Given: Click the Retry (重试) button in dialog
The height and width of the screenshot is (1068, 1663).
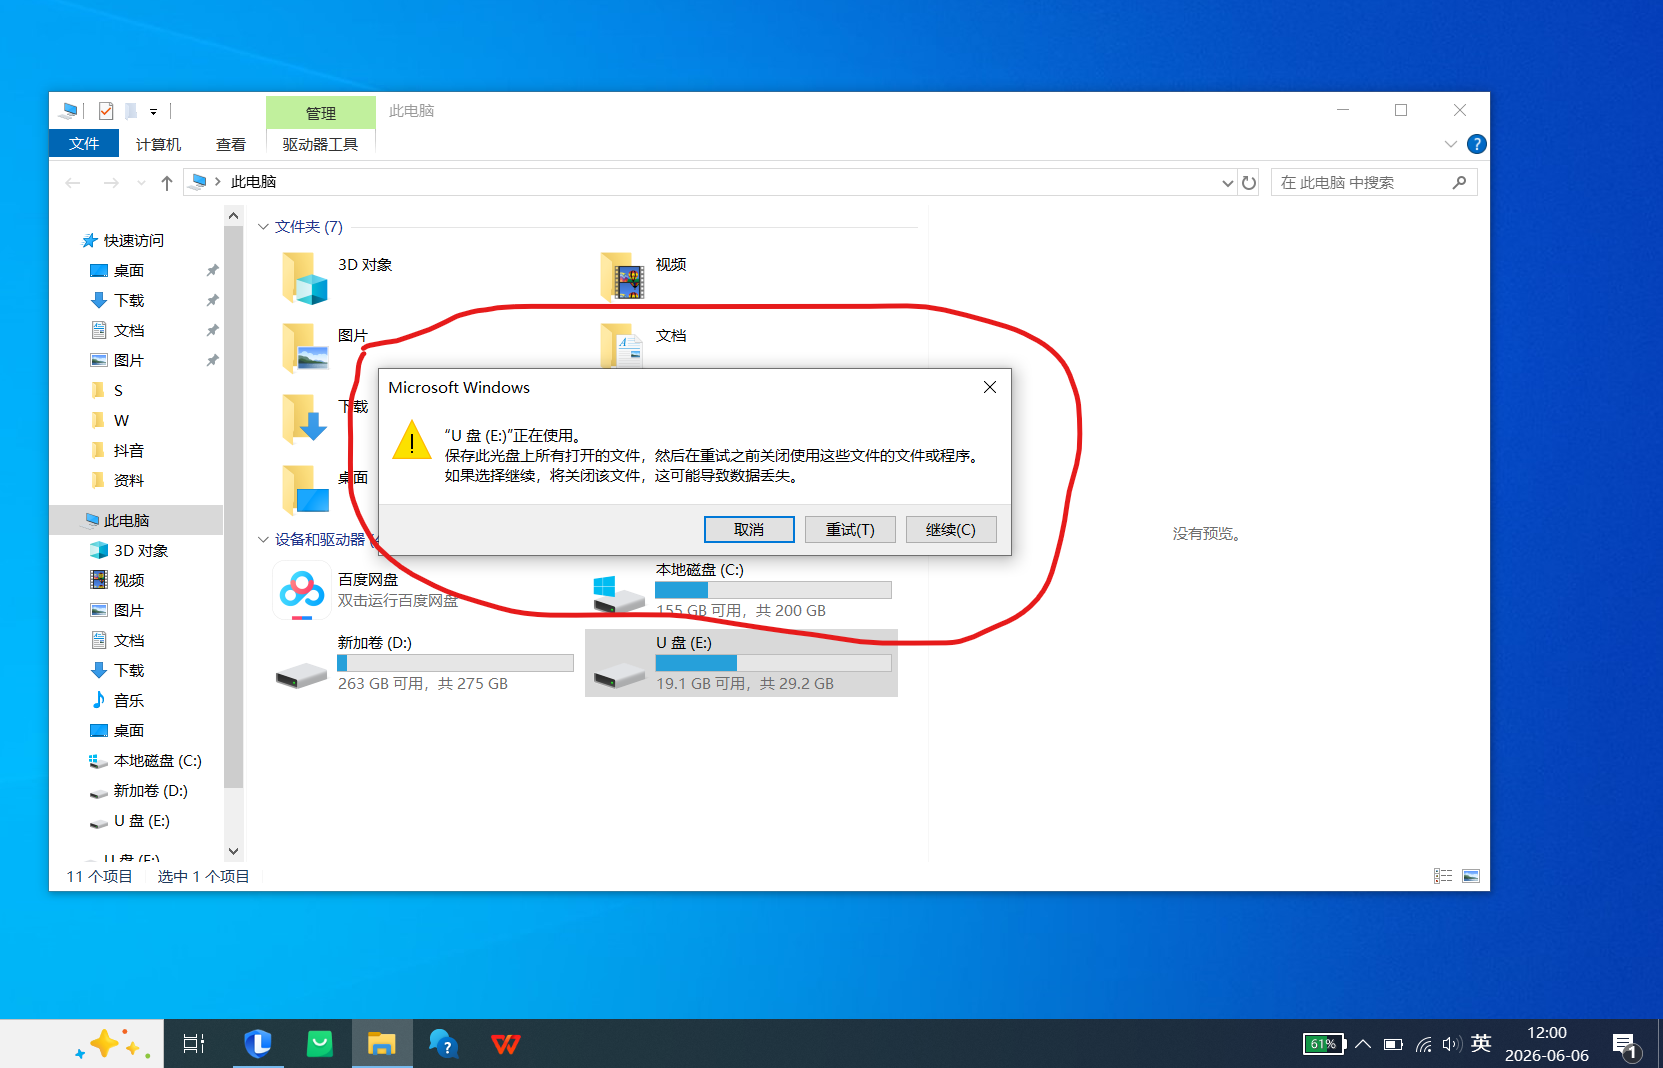Looking at the screenshot, I should [x=850, y=529].
